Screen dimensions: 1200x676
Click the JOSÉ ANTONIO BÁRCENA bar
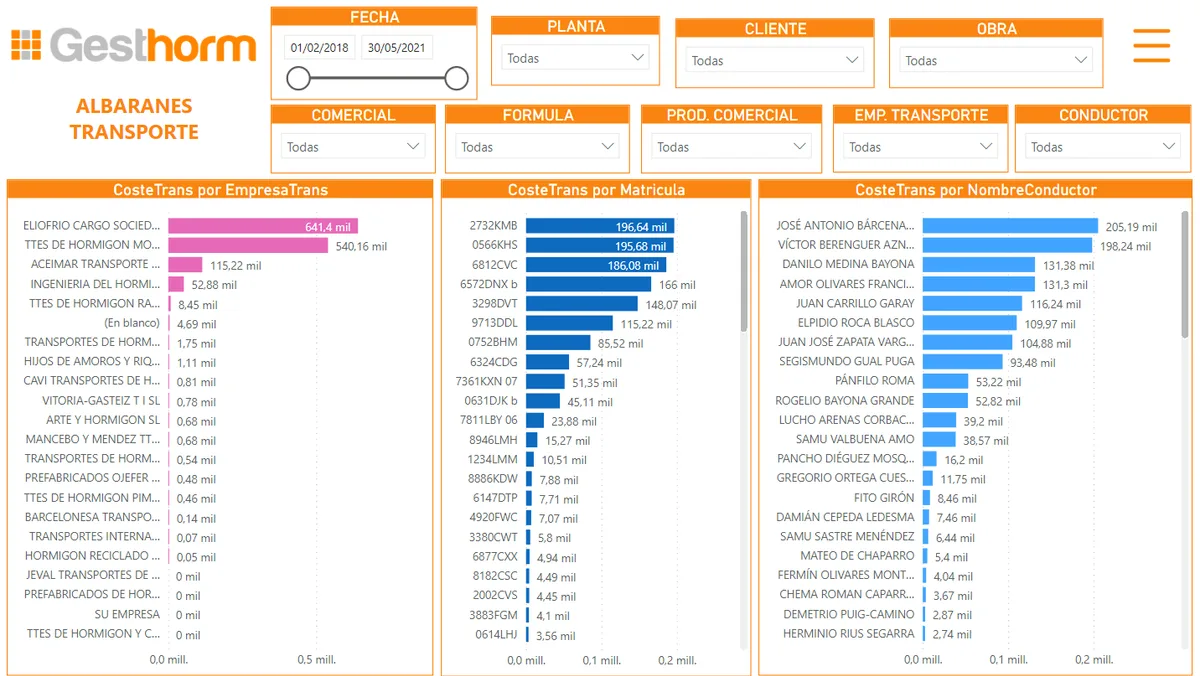(x=1010, y=226)
